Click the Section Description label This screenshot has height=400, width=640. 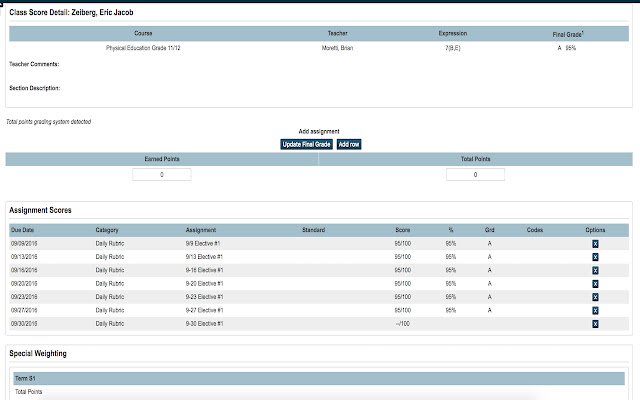coord(34,88)
